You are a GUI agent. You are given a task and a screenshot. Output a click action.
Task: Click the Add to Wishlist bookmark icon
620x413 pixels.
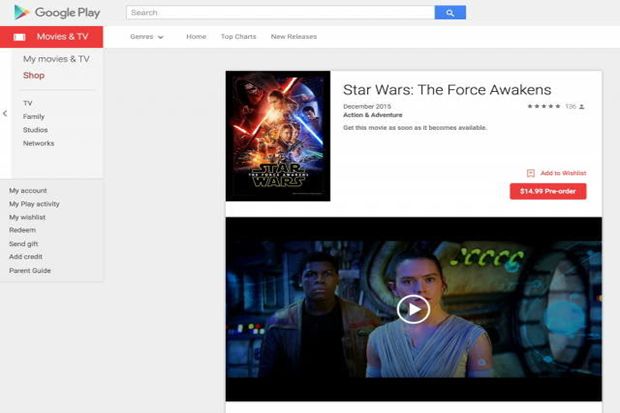tap(531, 173)
